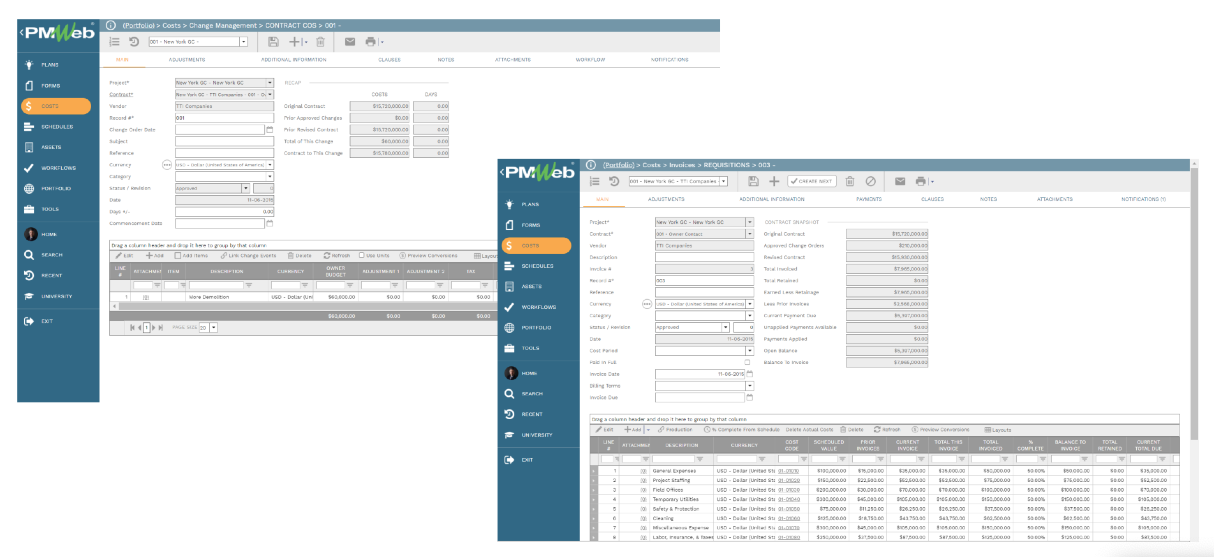Screen dimensions: 1214x557
Task: Open Attachments tab in Requisition window
Action: click(1056, 199)
